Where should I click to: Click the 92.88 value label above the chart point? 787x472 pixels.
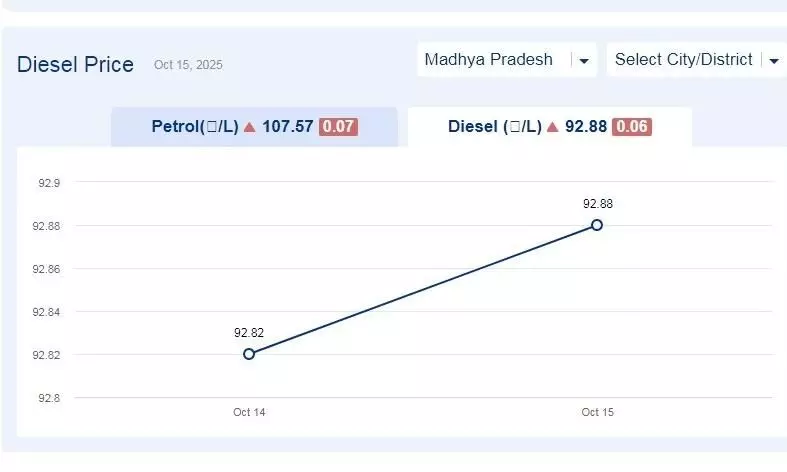(x=597, y=204)
